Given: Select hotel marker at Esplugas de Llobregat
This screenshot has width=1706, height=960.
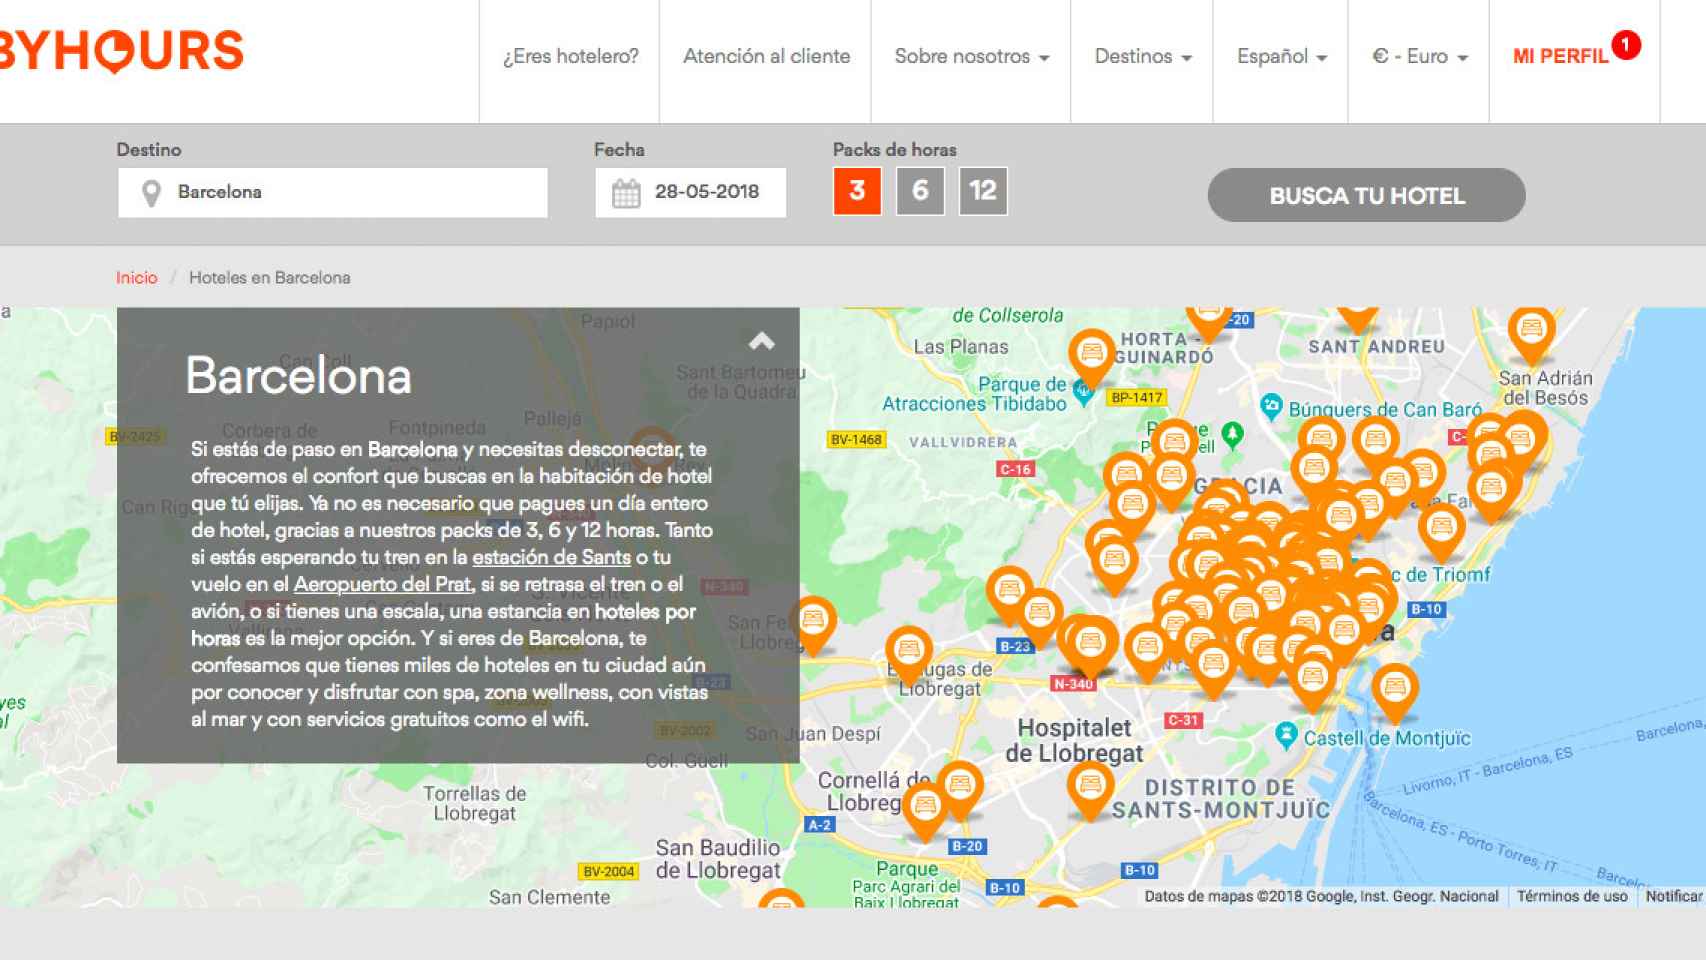Looking at the screenshot, I should point(908,655).
